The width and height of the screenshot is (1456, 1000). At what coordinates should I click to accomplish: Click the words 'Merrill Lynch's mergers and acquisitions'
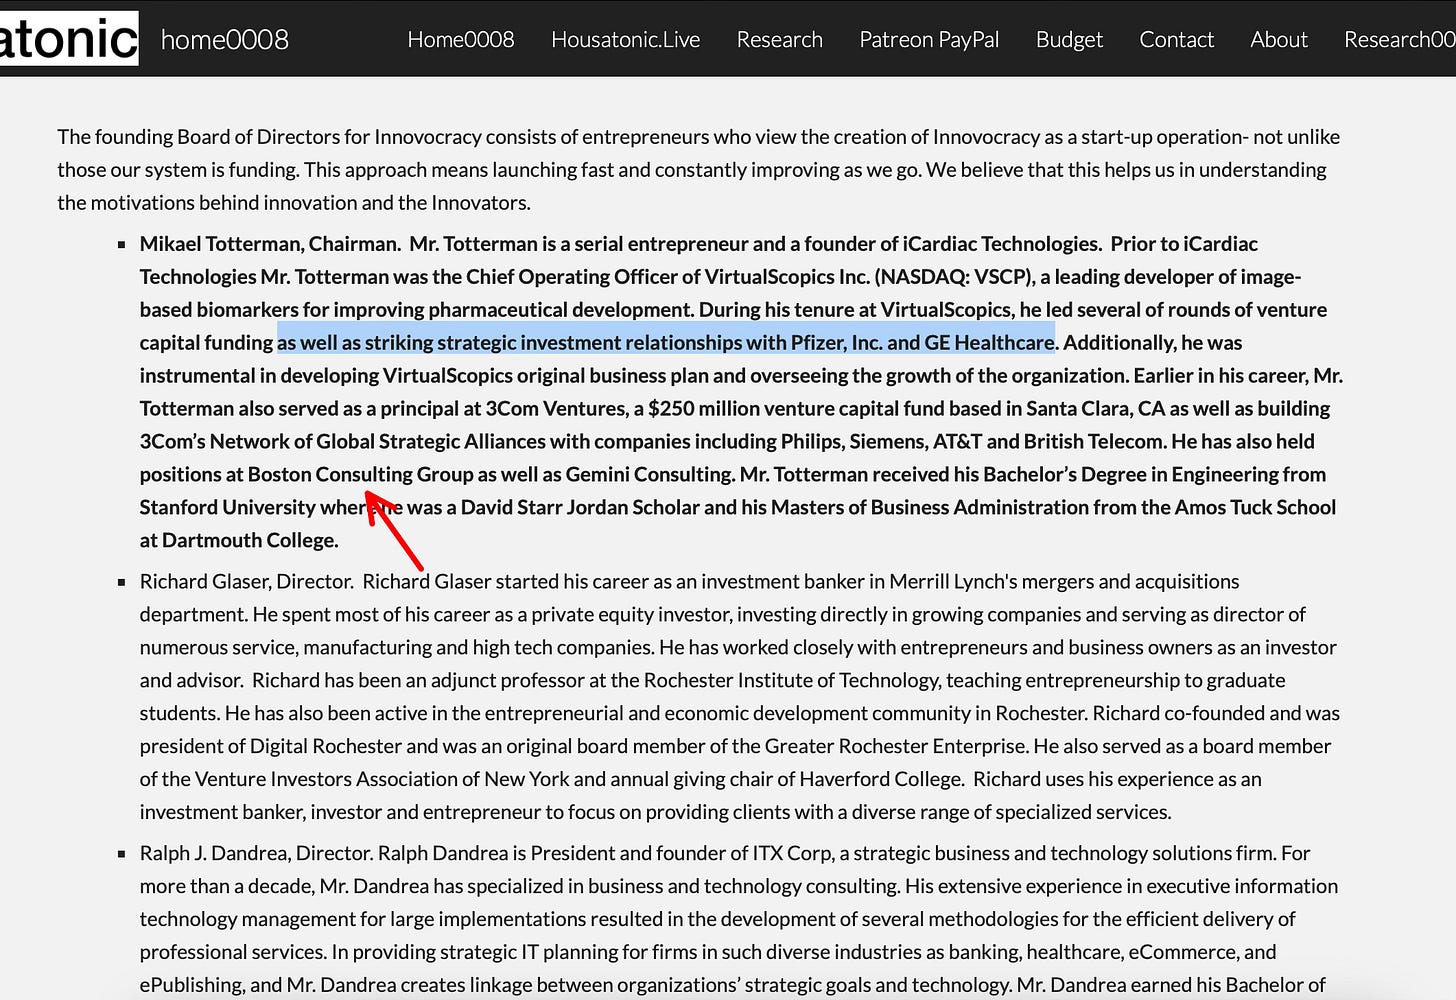pos(1064,581)
